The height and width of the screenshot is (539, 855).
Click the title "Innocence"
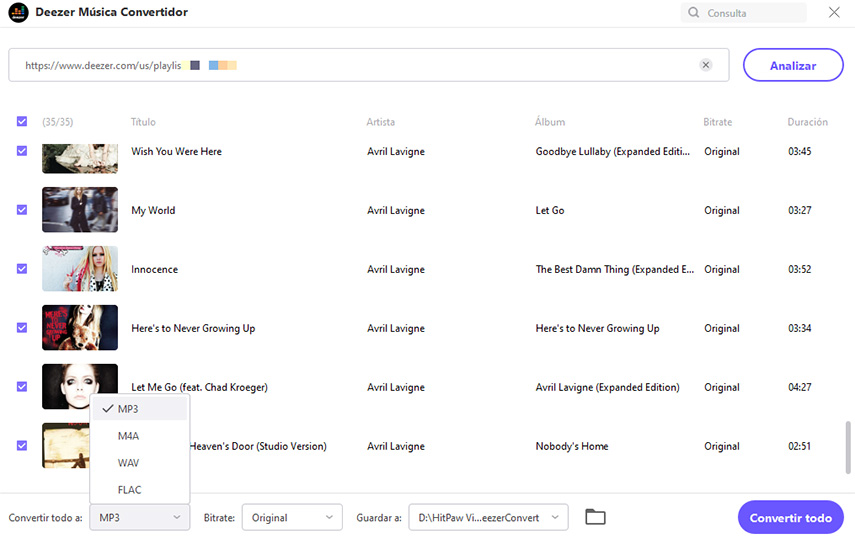pyautogui.click(x=154, y=269)
